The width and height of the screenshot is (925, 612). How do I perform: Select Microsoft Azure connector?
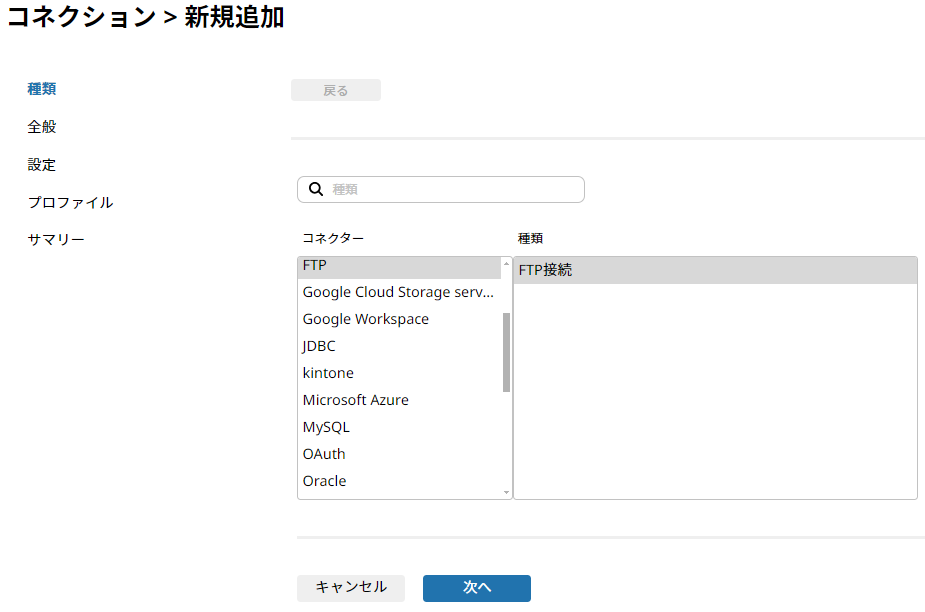click(399, 400)
